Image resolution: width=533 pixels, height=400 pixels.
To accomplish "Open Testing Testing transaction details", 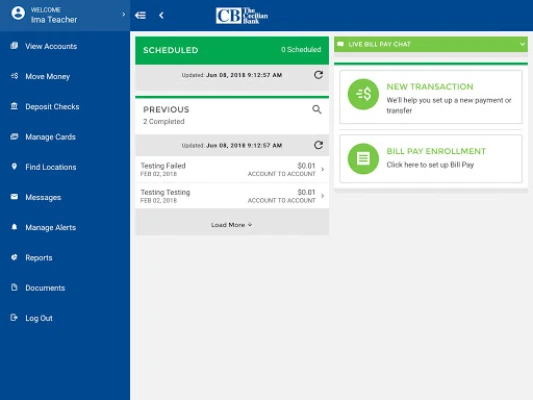I will coord(232,196).
